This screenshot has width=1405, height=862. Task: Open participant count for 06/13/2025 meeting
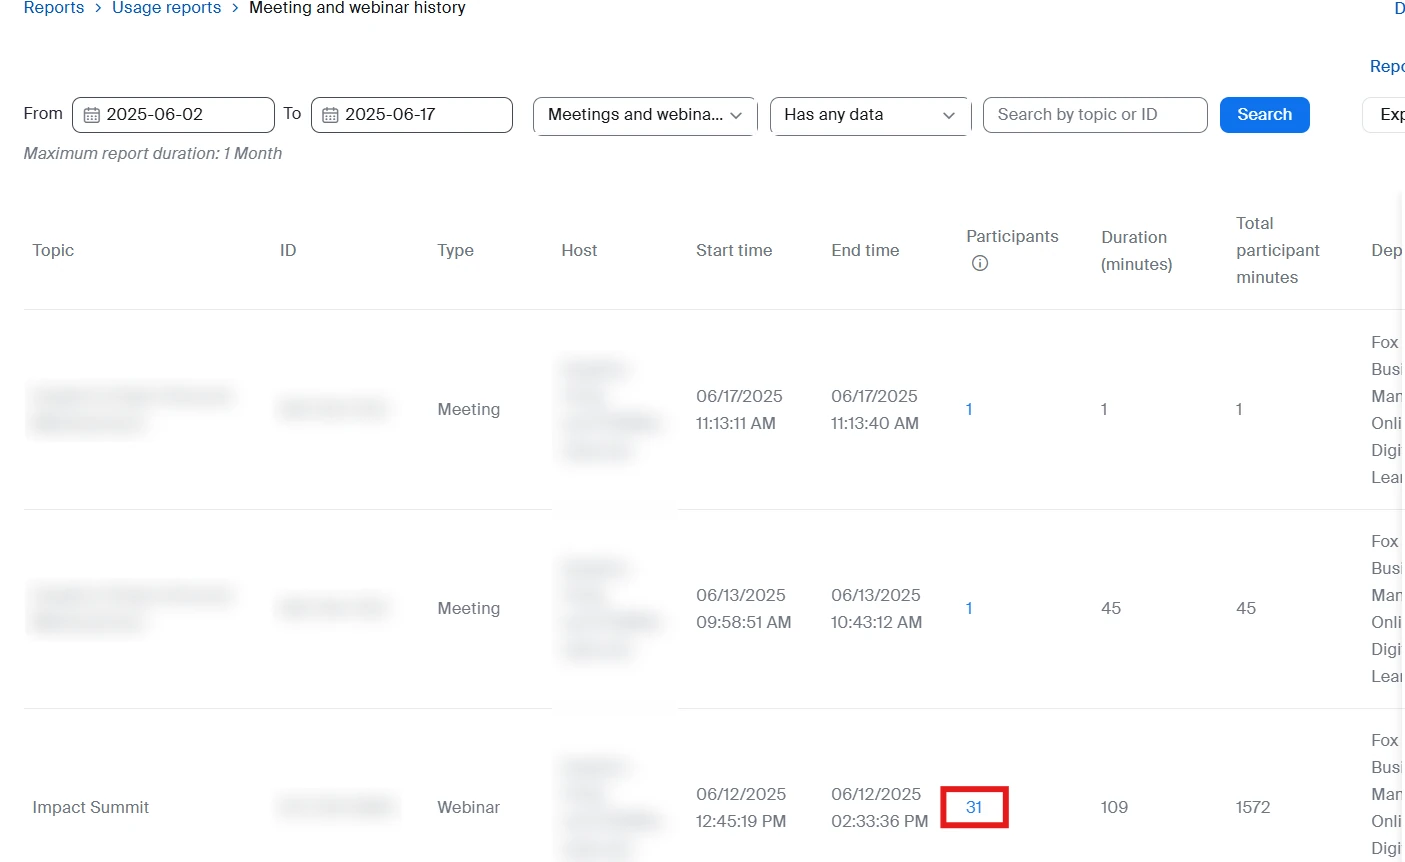[x=969, y=608]
